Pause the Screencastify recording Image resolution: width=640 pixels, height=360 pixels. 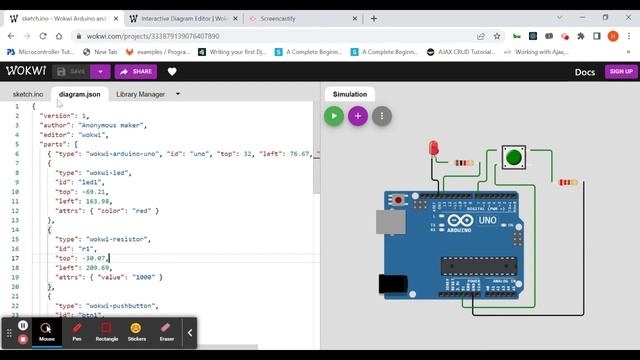click(23, 325)
